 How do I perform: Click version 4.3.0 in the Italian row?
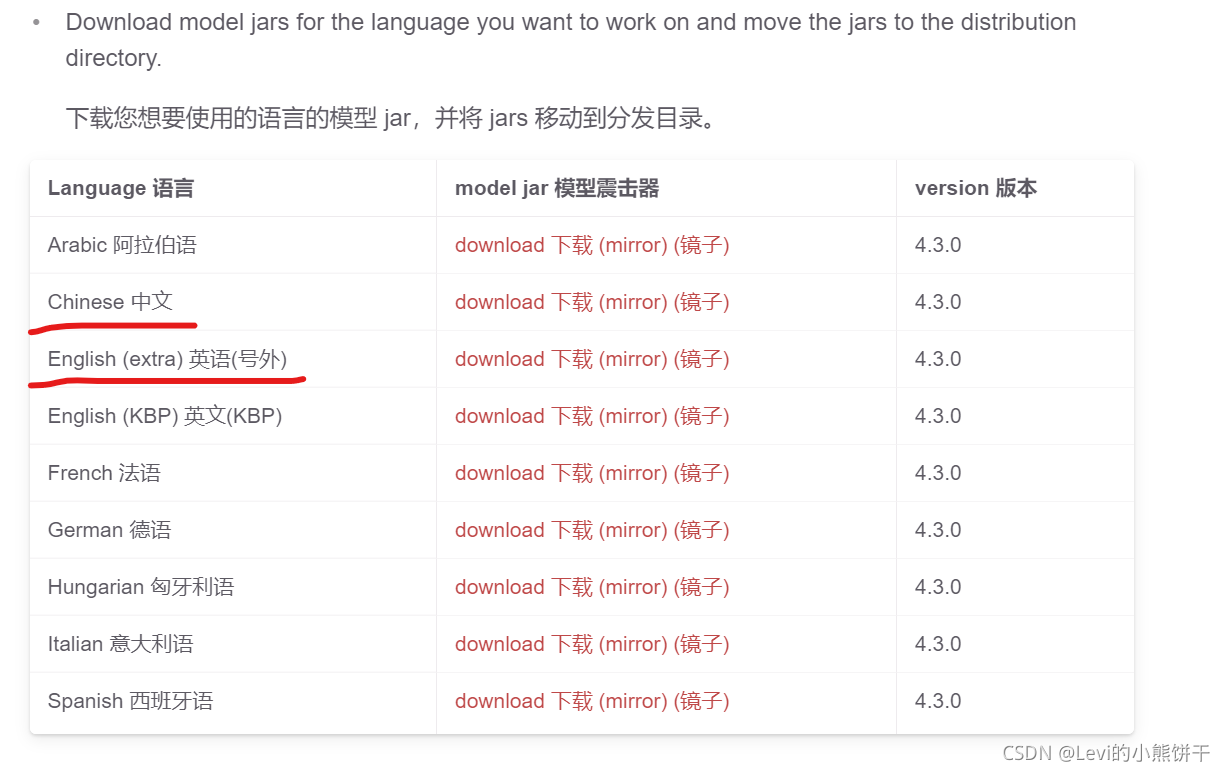pyautogui.click(x=938, y=644)
